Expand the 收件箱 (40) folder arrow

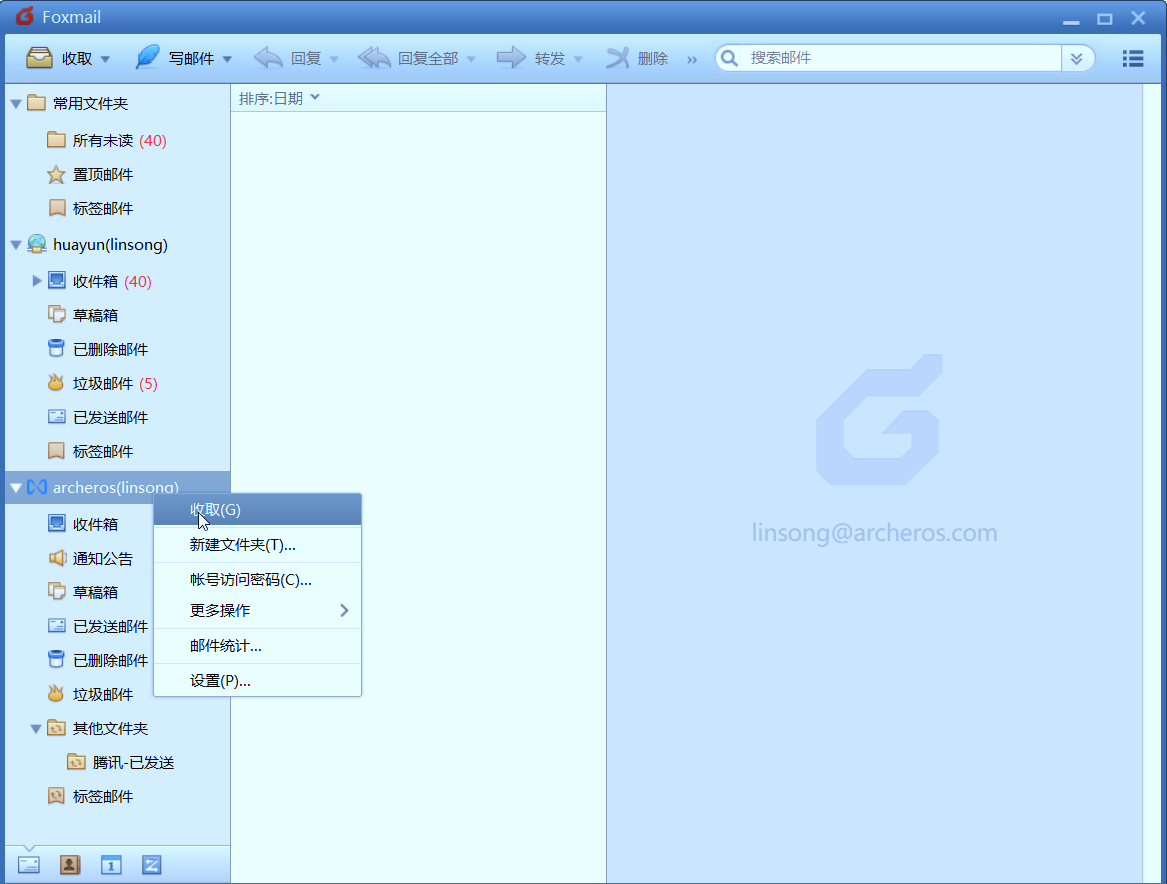36,281
